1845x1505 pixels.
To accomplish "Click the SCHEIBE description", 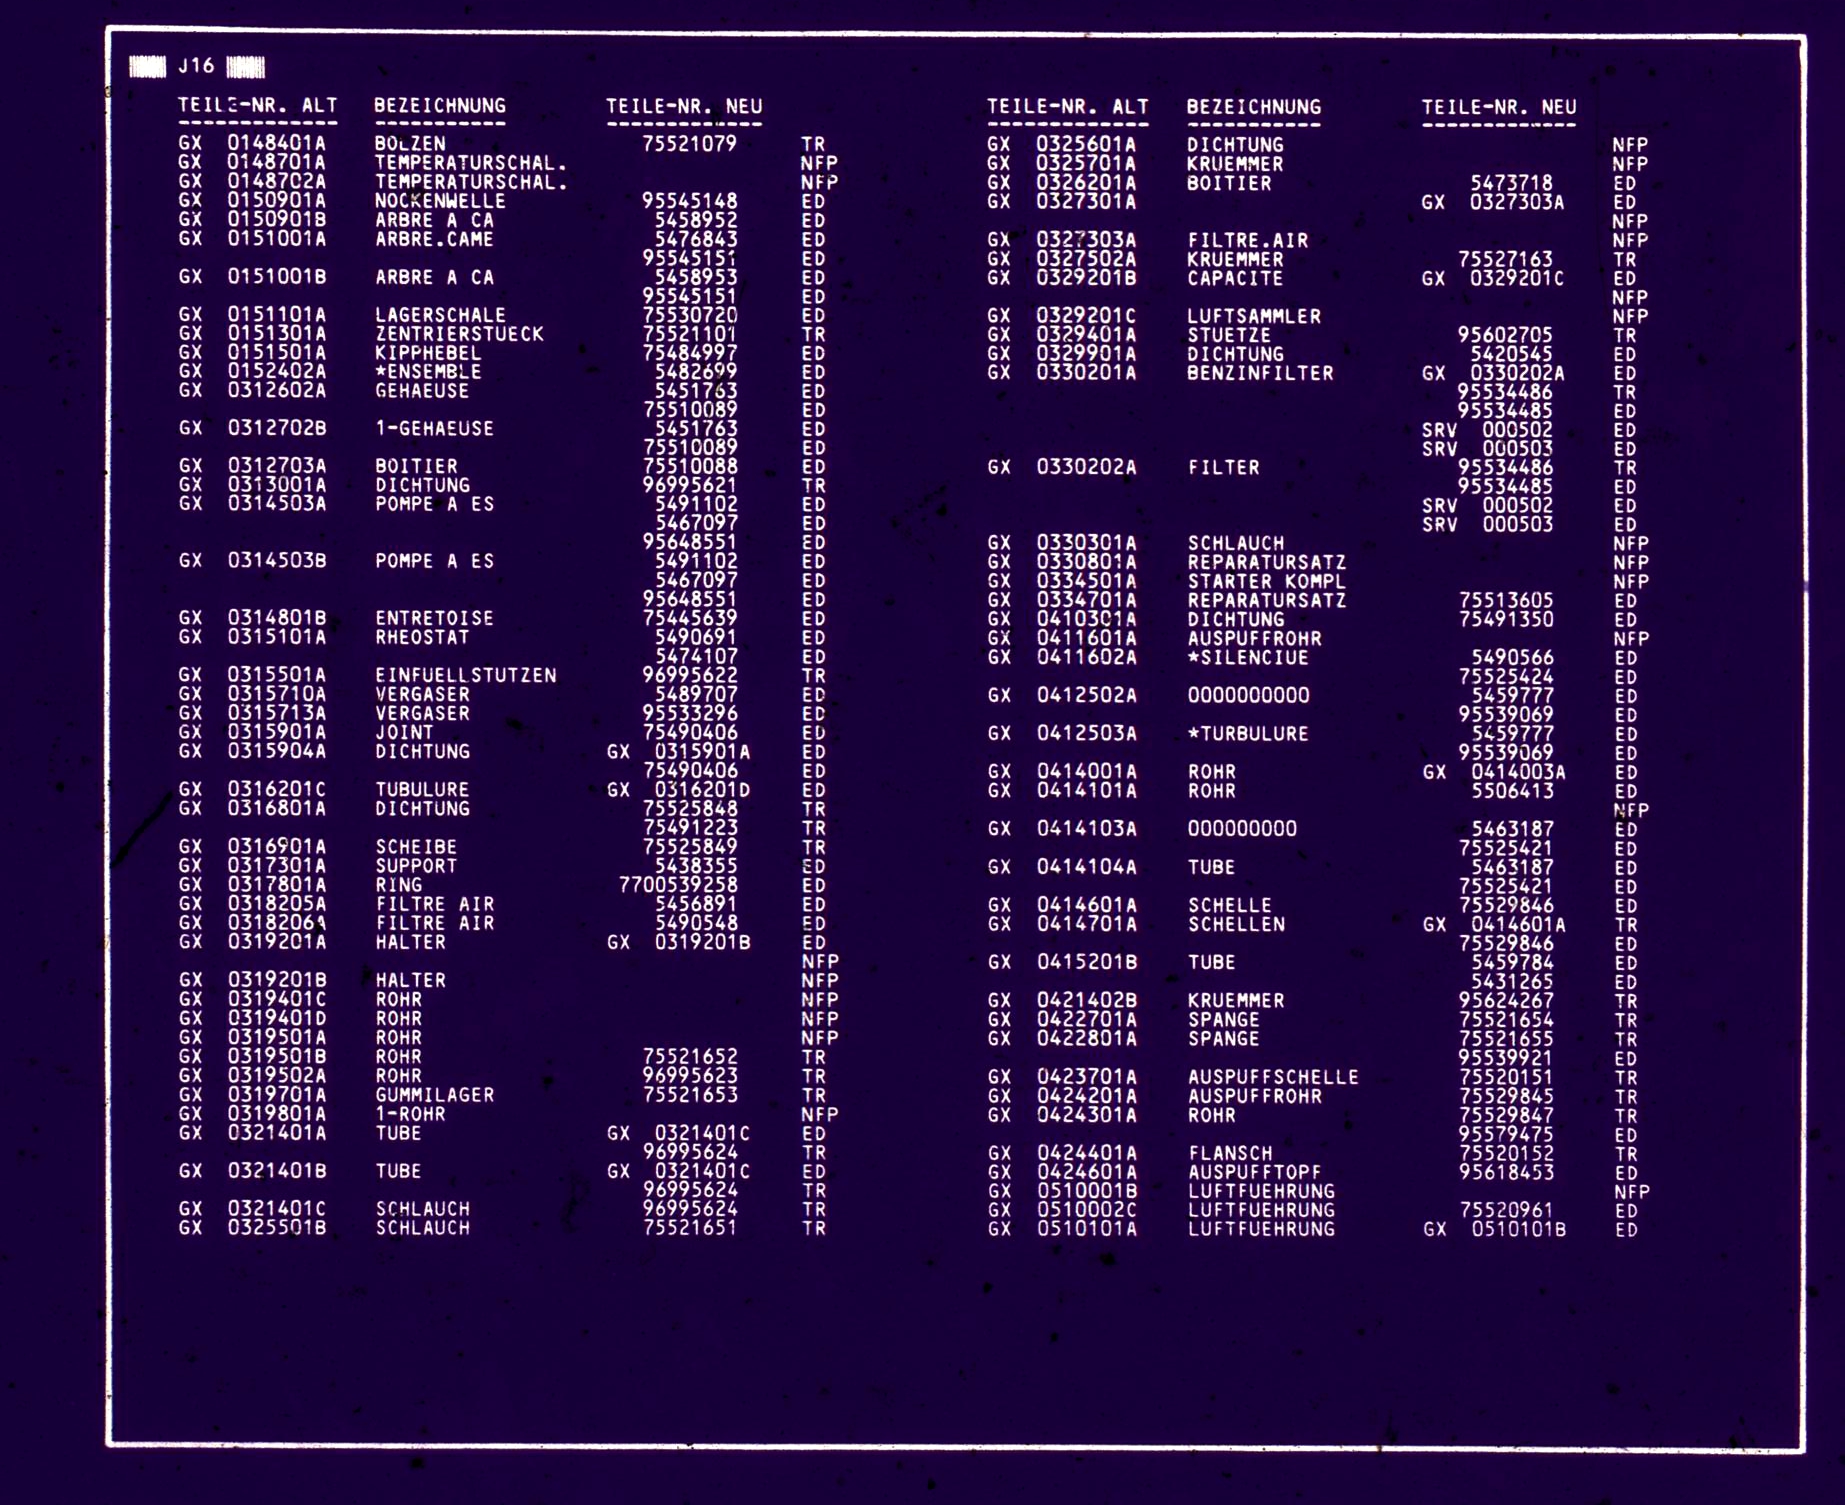I will (x=416, y=846).
